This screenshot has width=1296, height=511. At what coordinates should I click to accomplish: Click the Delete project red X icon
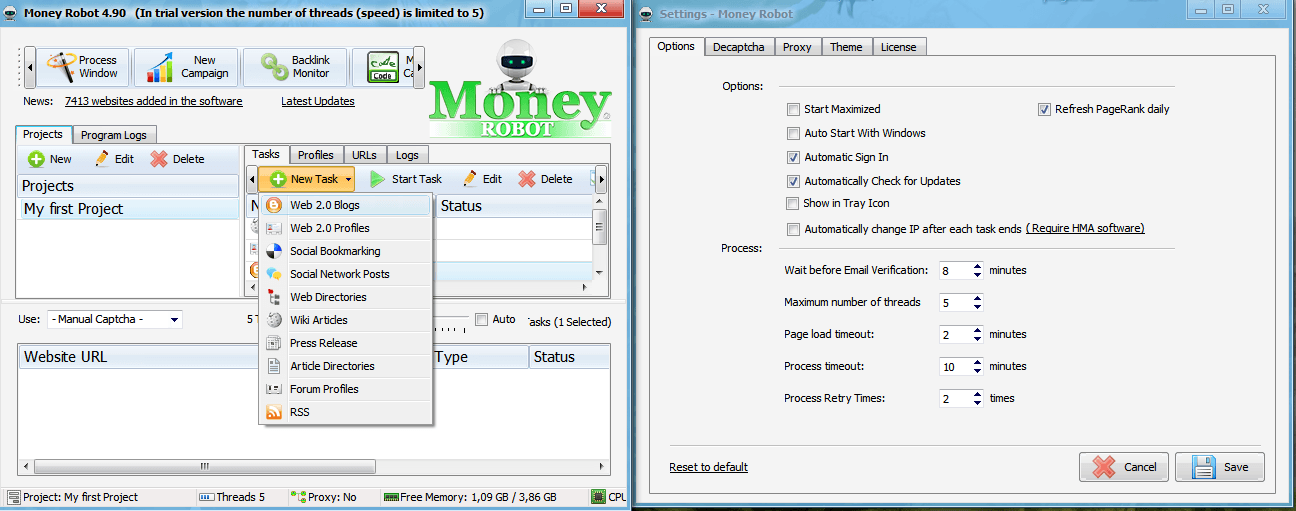pos(159,159)
